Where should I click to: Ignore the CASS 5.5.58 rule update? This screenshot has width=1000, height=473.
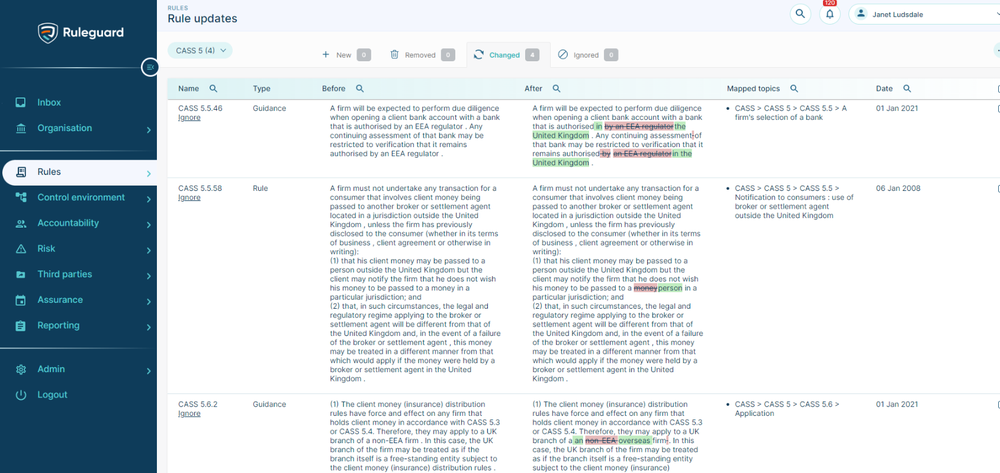point(189,198)
